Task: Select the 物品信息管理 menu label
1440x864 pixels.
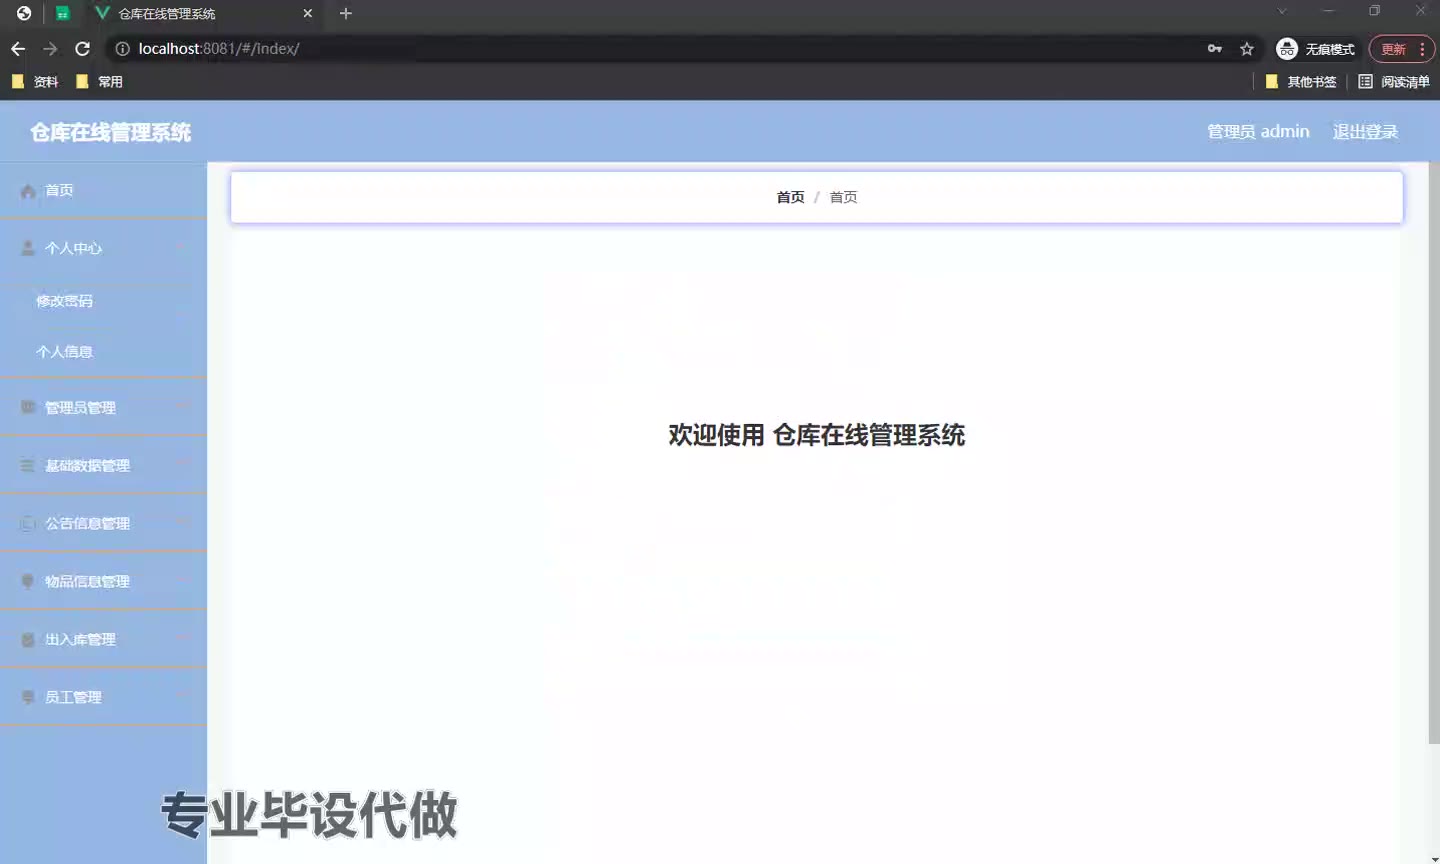Action: [87, 581]
